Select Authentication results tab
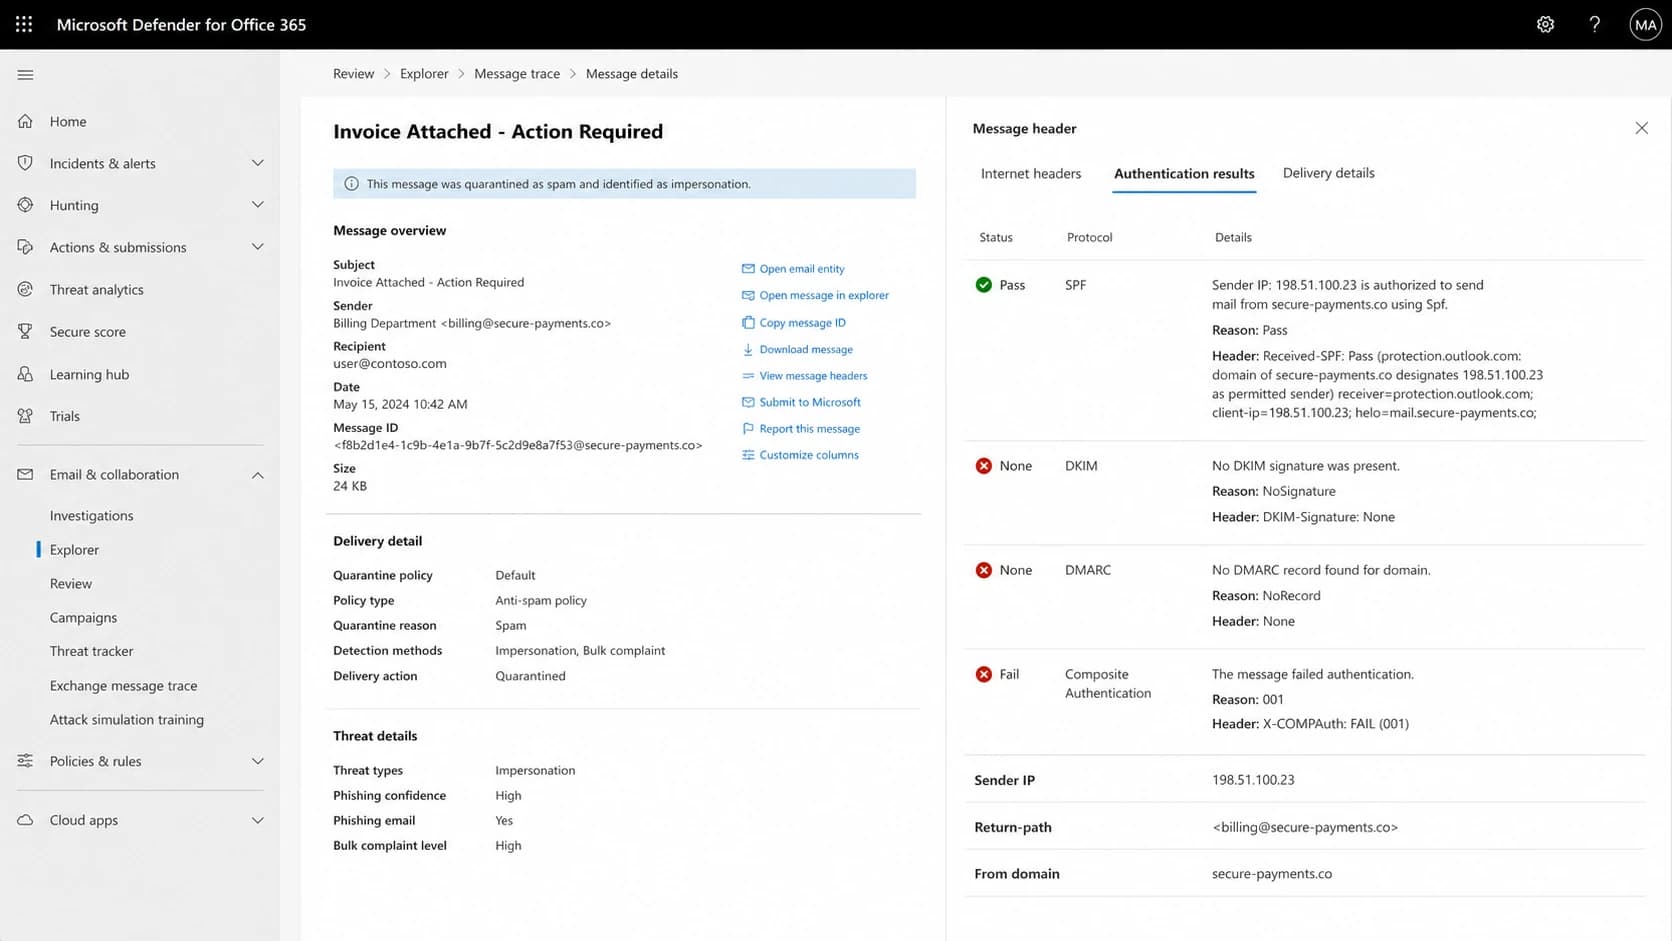 pyautogui.click(x=1184, y=173)
